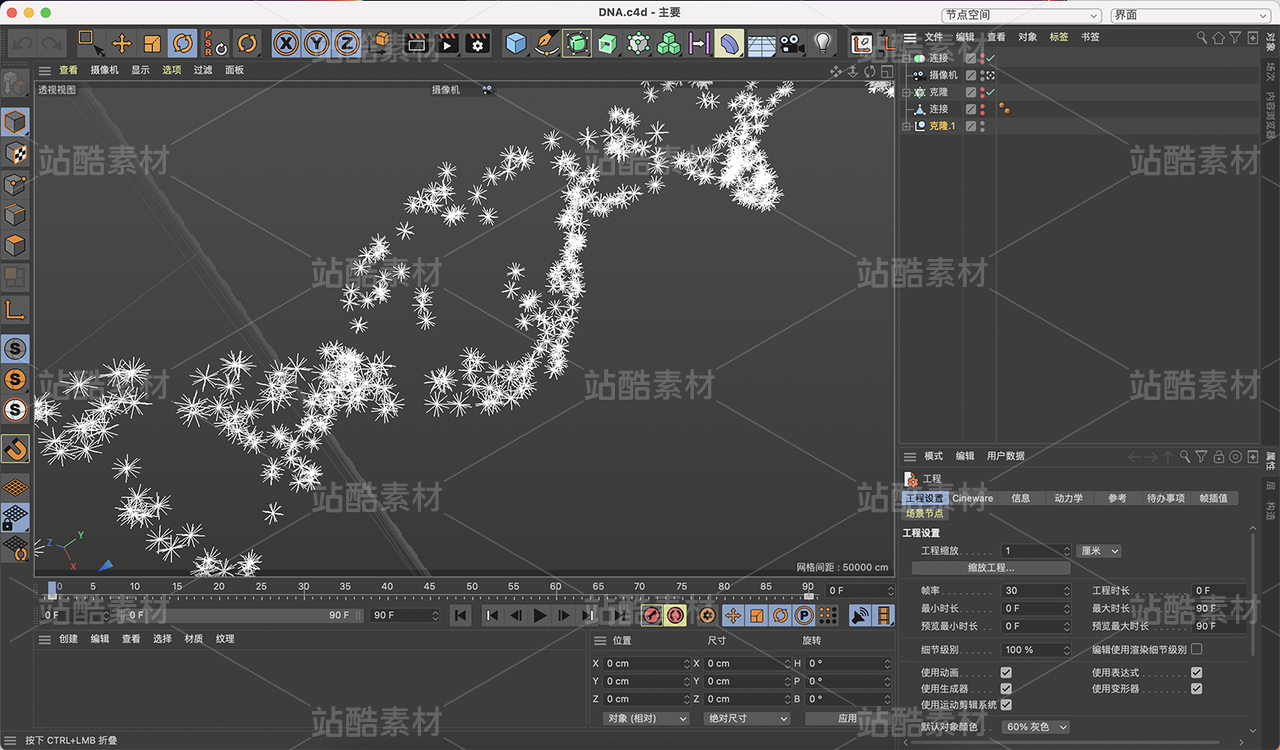
Task: Toggle 使用表达式 checkbox
Action: 1196,673
